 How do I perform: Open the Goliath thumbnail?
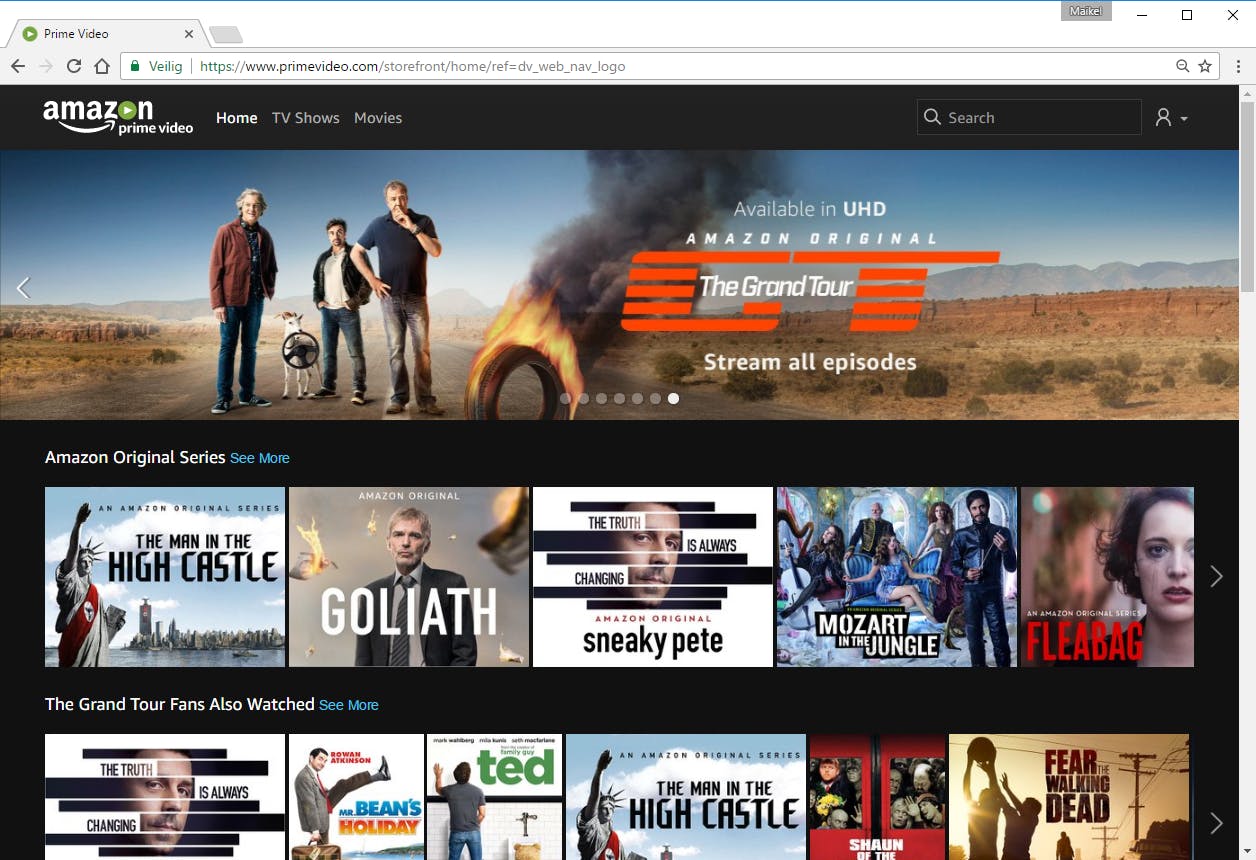pos(409,577)
